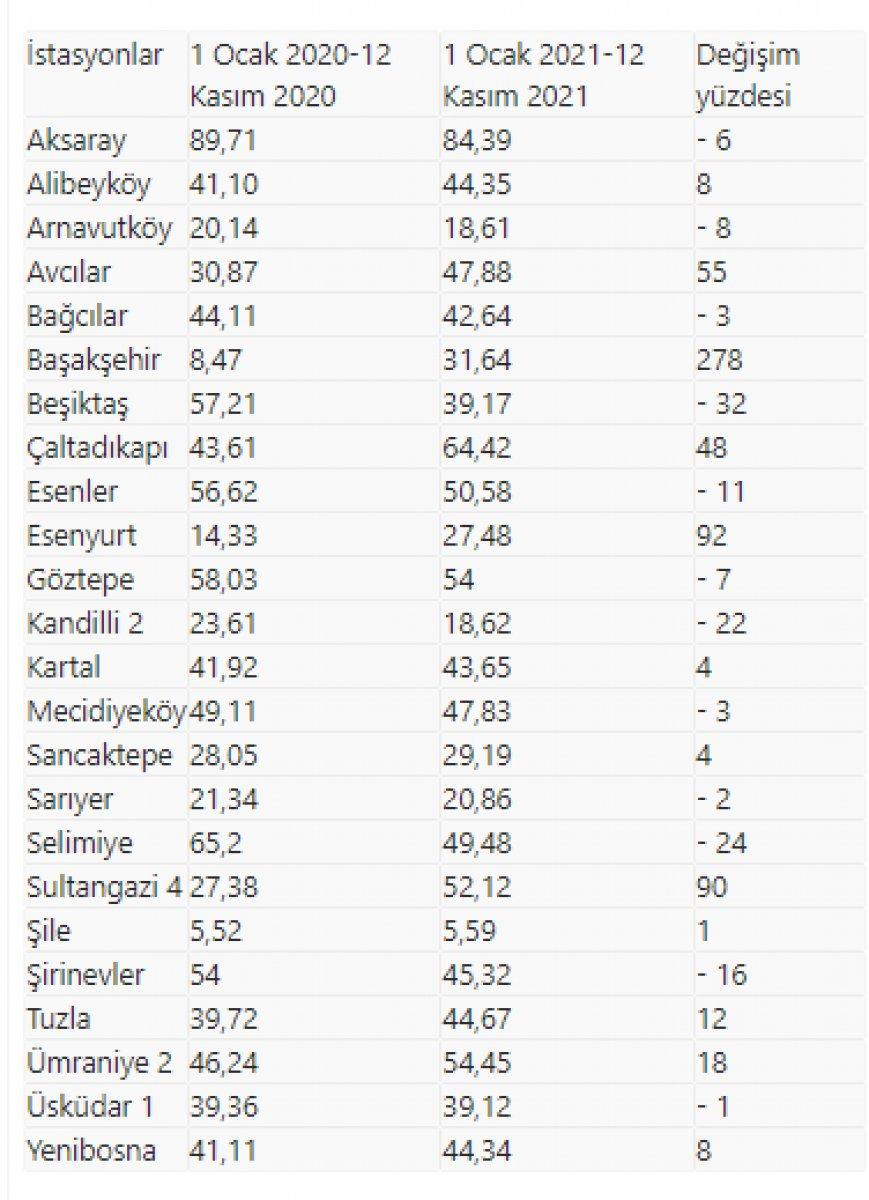Screen dimensions: 869x1200
Task: Click the Üsküdar 1 station label
Action: [91, 1108]
